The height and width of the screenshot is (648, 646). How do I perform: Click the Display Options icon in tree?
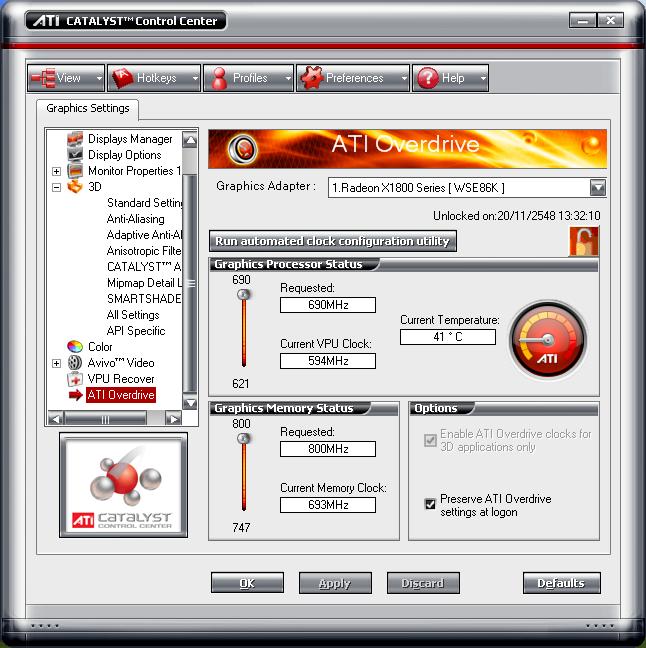coord(75,155)
